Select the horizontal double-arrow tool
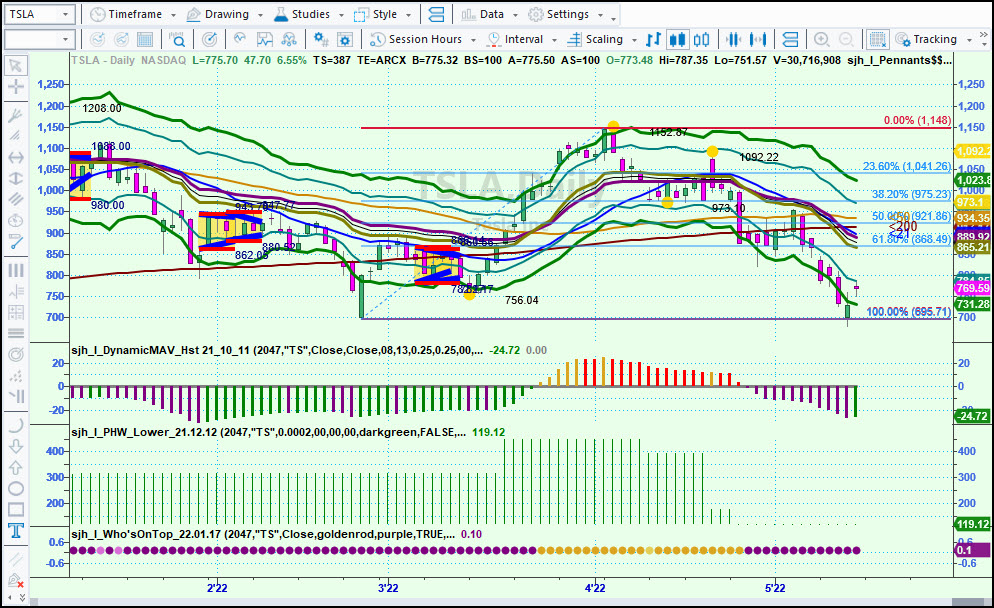The image size is (994, 608). pos(16,157)
